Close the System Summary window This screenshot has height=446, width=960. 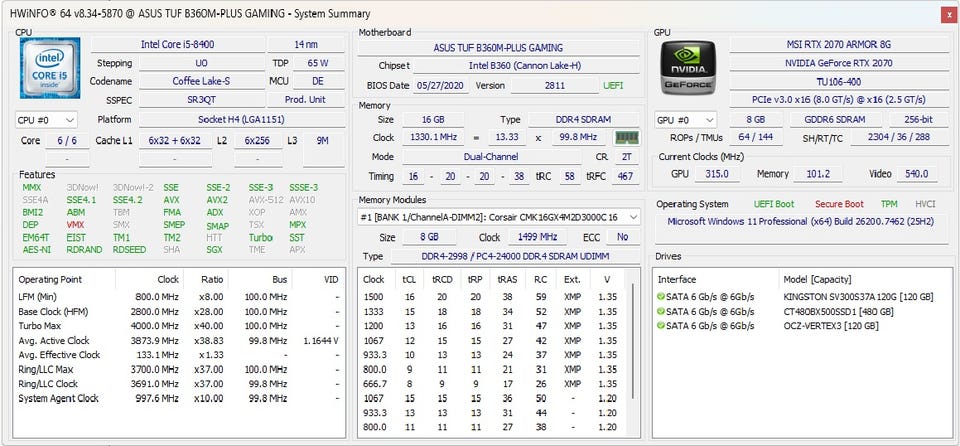click(947, 14)
